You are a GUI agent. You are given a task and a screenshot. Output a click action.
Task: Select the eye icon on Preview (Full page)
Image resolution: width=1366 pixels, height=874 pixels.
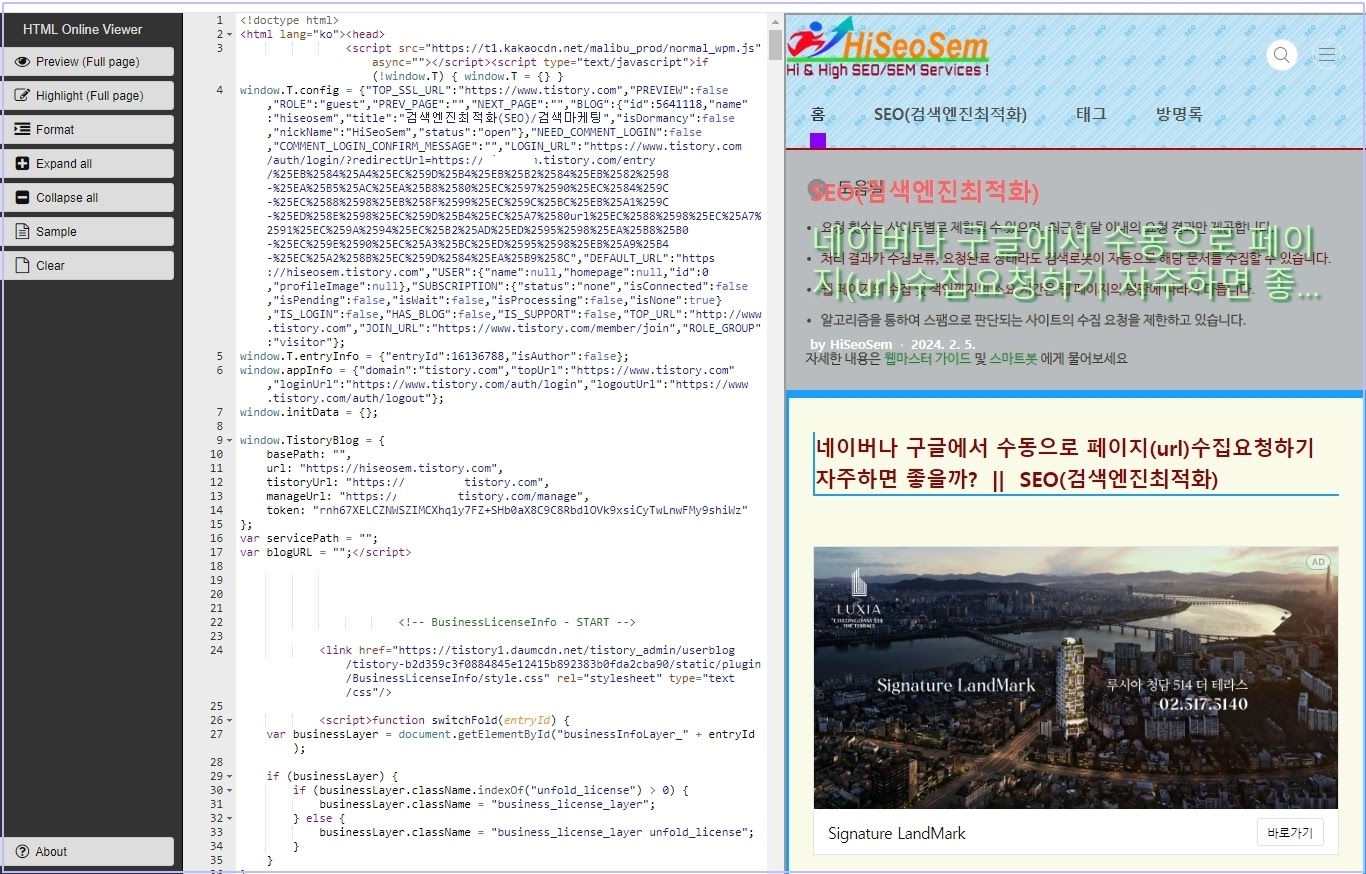point(23,62)
